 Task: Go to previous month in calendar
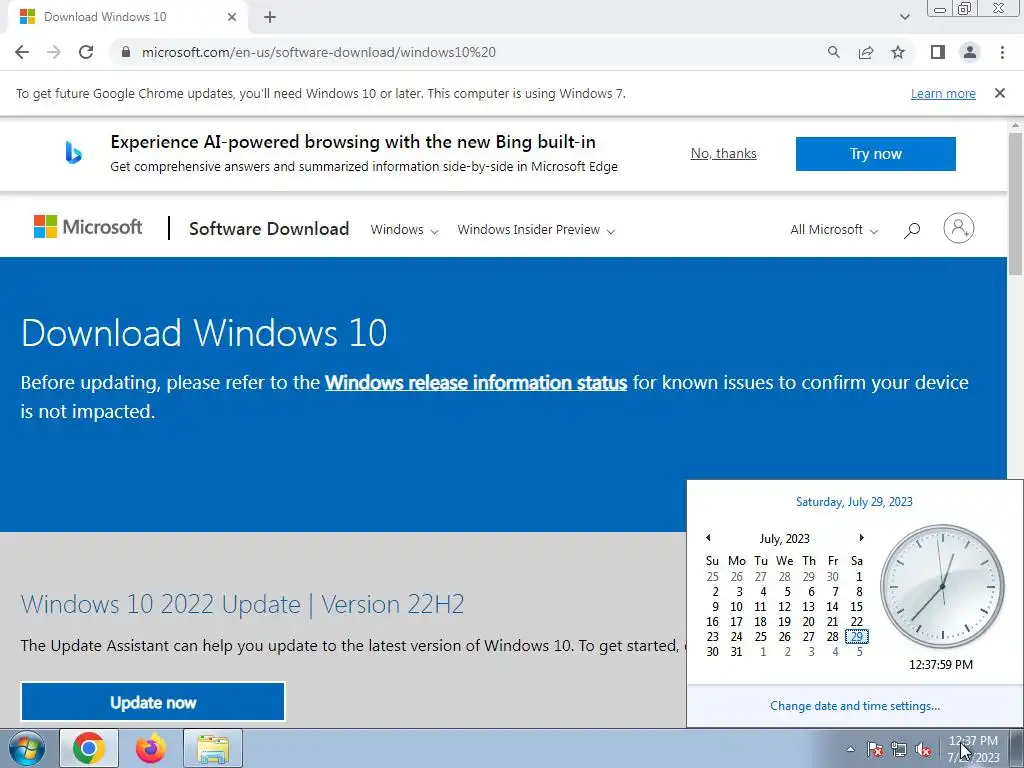(708, 537)
